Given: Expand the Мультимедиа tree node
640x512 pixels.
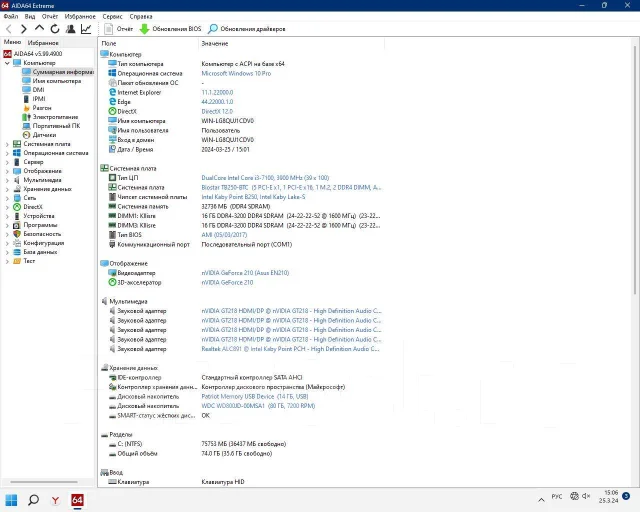Looking at the screenshot, I should (7, 180).
